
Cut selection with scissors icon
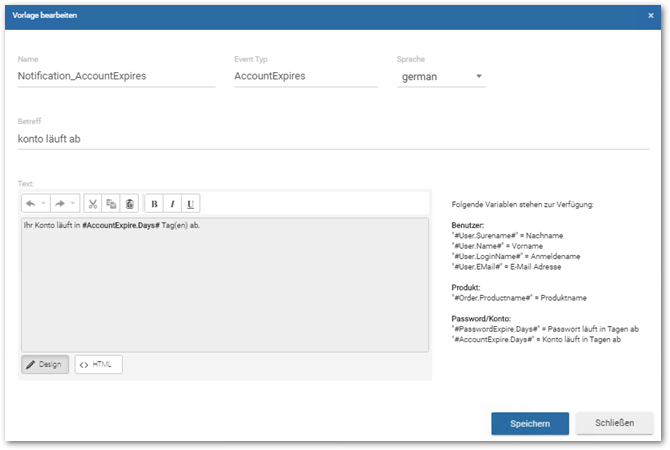[93, 204]
